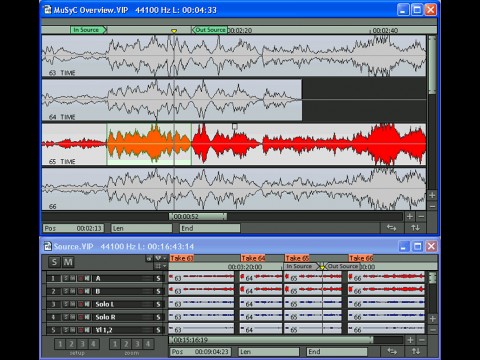Toggle the lock icon above track list
Viewport: 480px width, 360px height.
[x=149, y=258]
